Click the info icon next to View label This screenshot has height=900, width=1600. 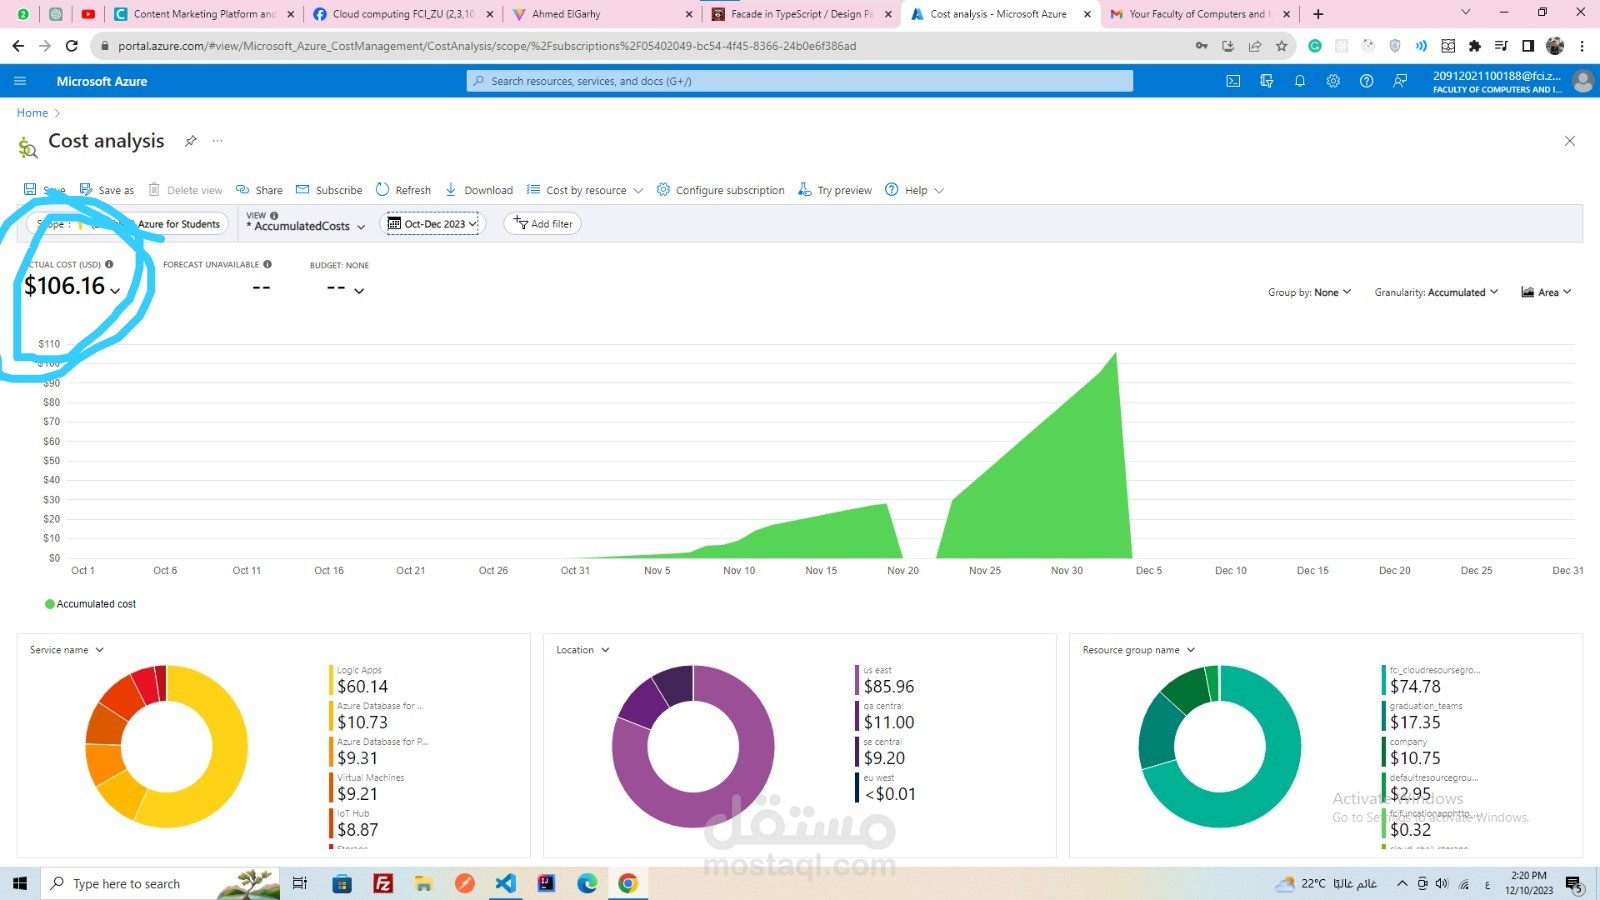tap(274, 216)
